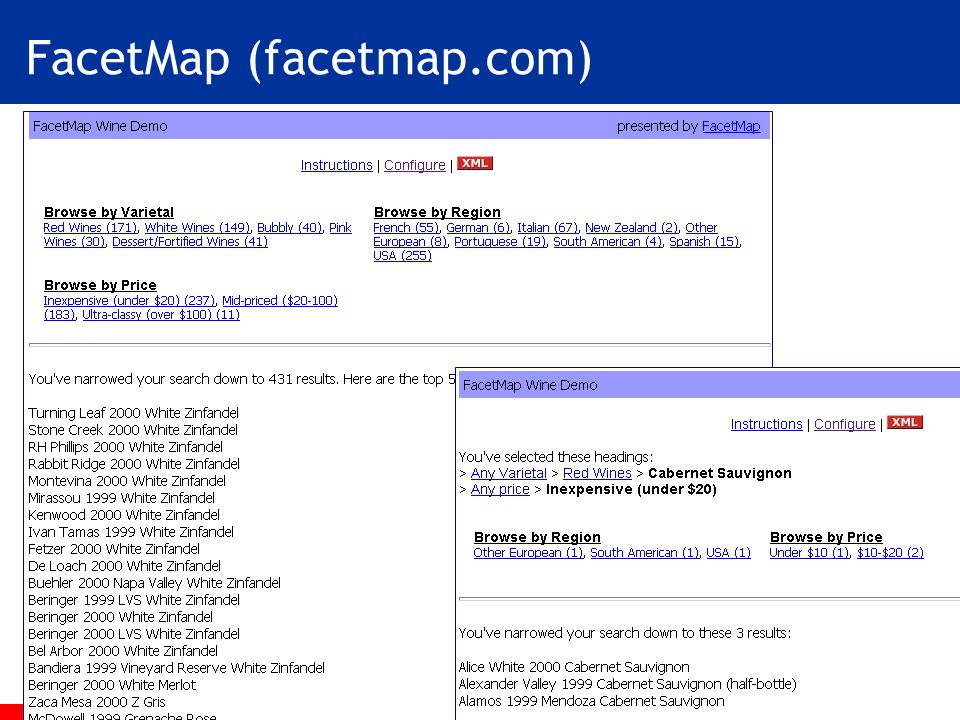The width and height of the screenshot is (960, 720).
Task: Browse Red Wines (171) varietal
Action: tap(90, 227)
